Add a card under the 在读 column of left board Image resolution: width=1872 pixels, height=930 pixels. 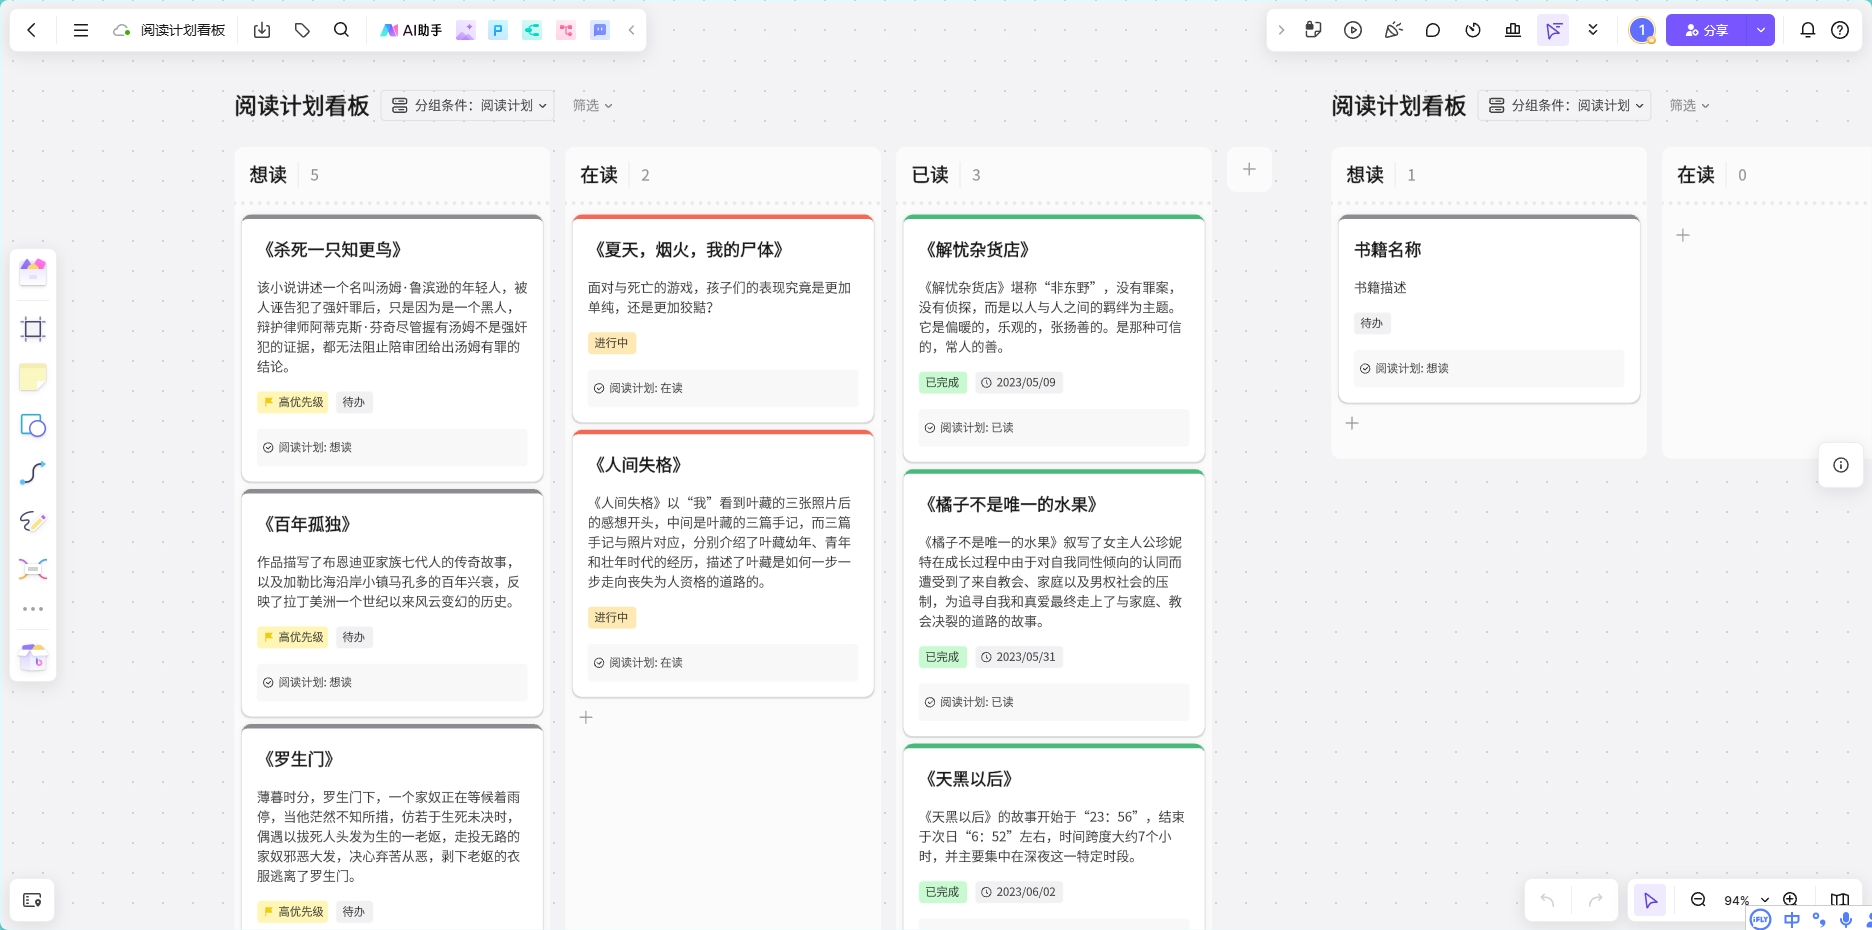click(586, 717)
